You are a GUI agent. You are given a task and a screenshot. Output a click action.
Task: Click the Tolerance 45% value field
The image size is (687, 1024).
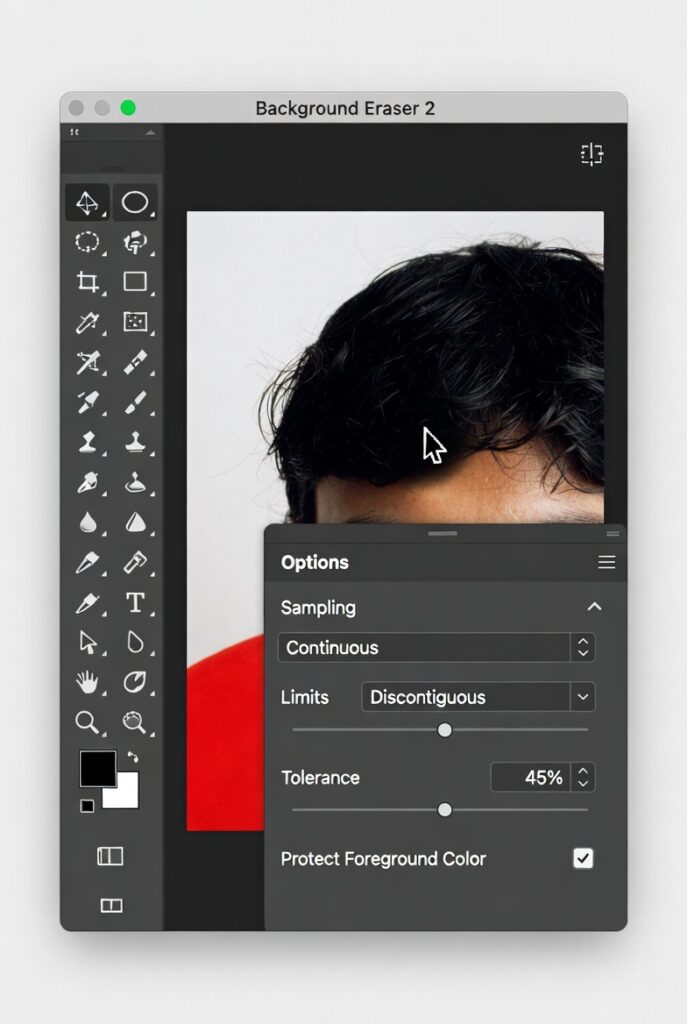[531, 777]
